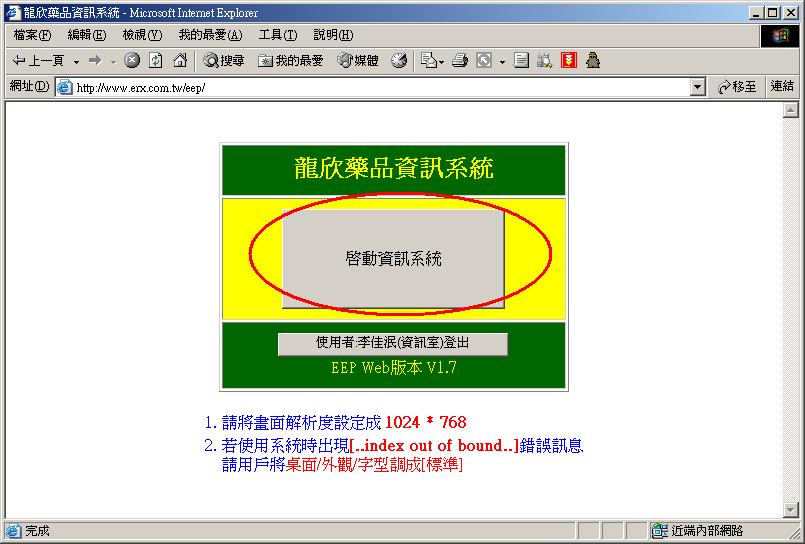
Task: Click the 連結 links toolbar label
Action: (x=781, y=86)
